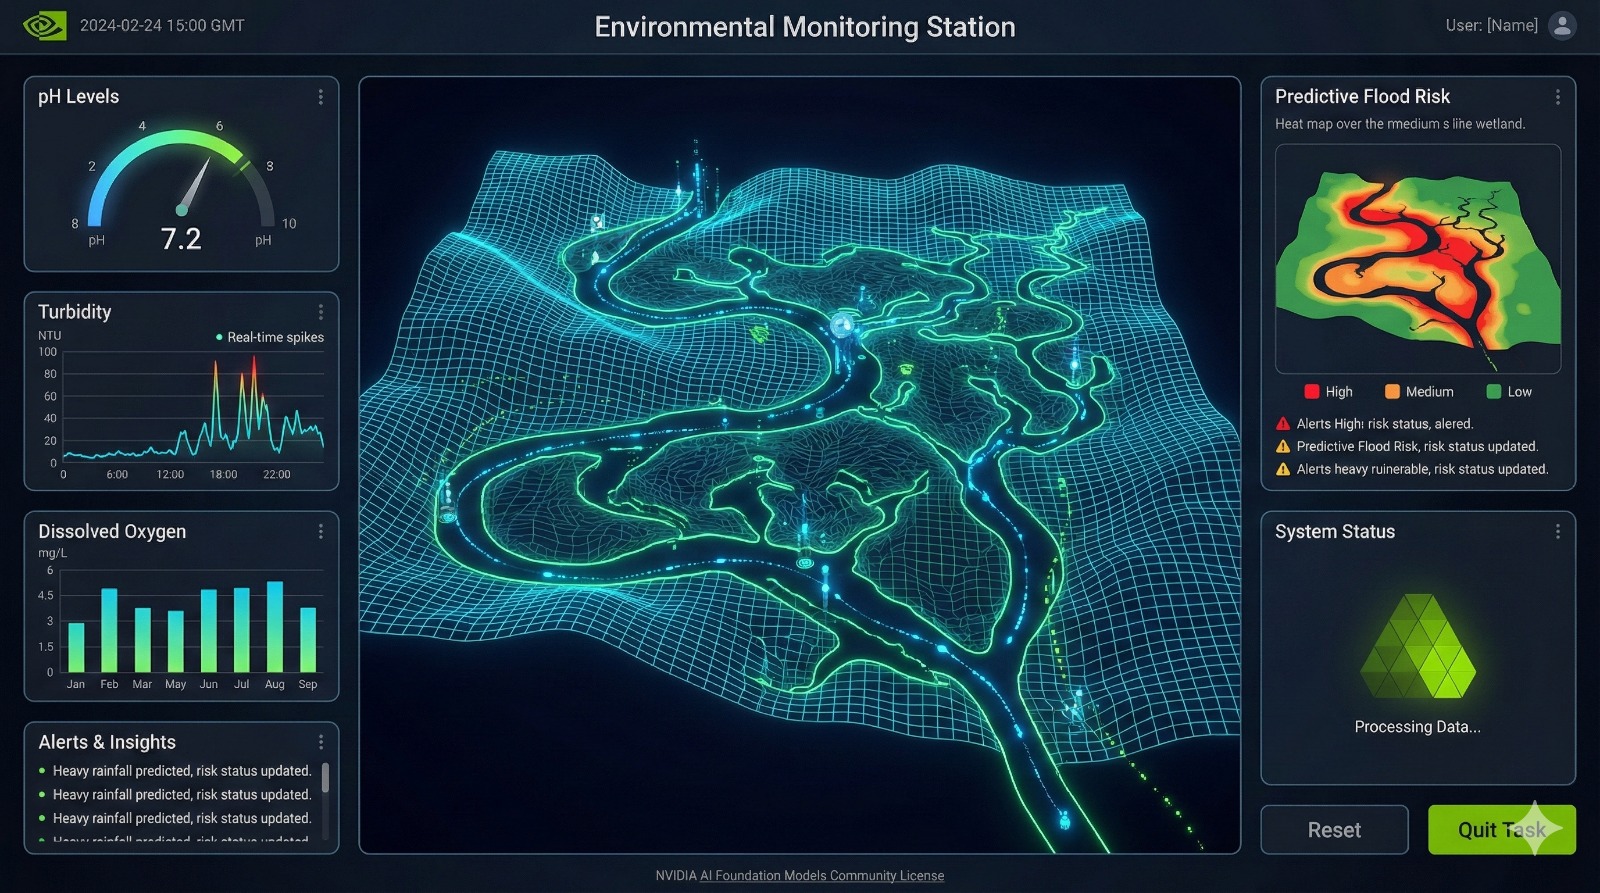This screenshot has width=1600, height=893.
Task: Open the flood risk heat map thumbnail
Action: tap(1417, 259)
